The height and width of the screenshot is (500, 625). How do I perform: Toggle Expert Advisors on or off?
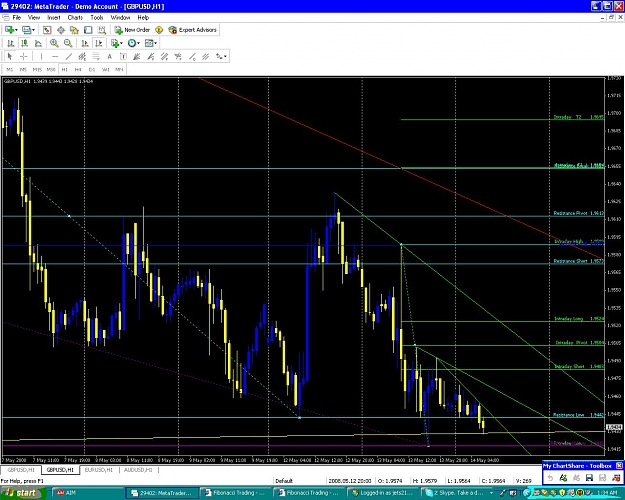click(x=193, y=30)
